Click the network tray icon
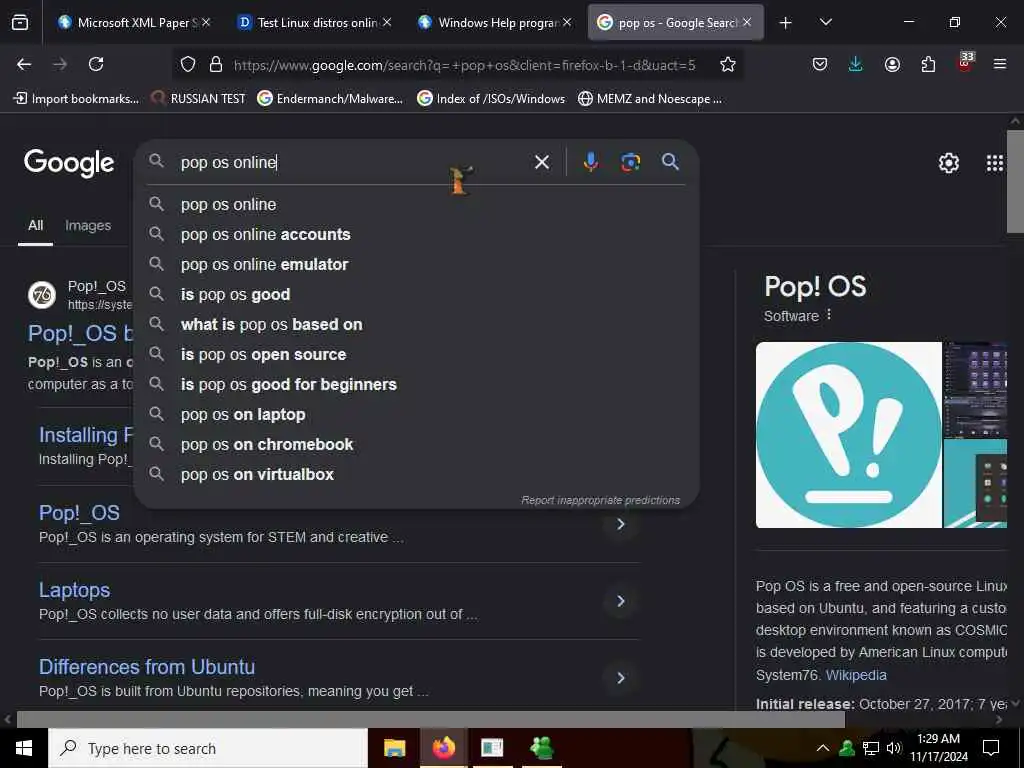The height and width of the screenshot is (768, 1024). pos(871,748)
